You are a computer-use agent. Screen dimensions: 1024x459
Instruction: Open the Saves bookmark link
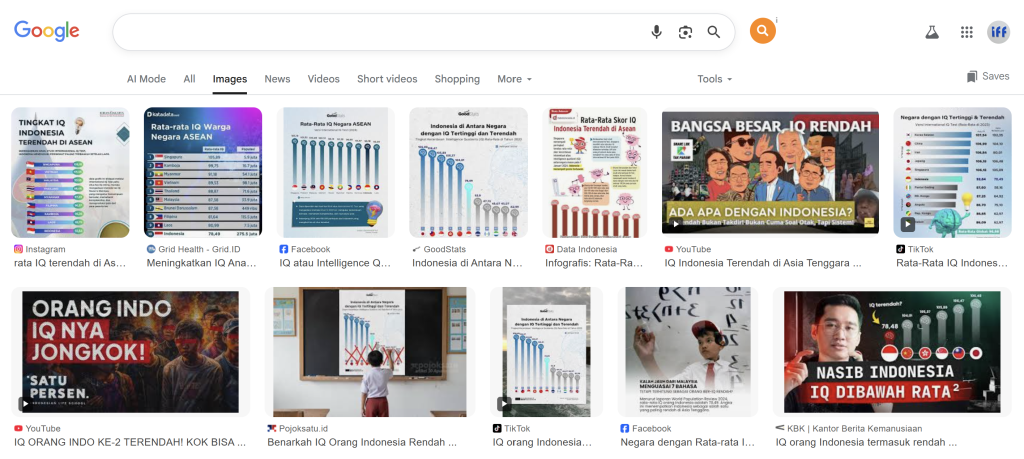(988, 77)
